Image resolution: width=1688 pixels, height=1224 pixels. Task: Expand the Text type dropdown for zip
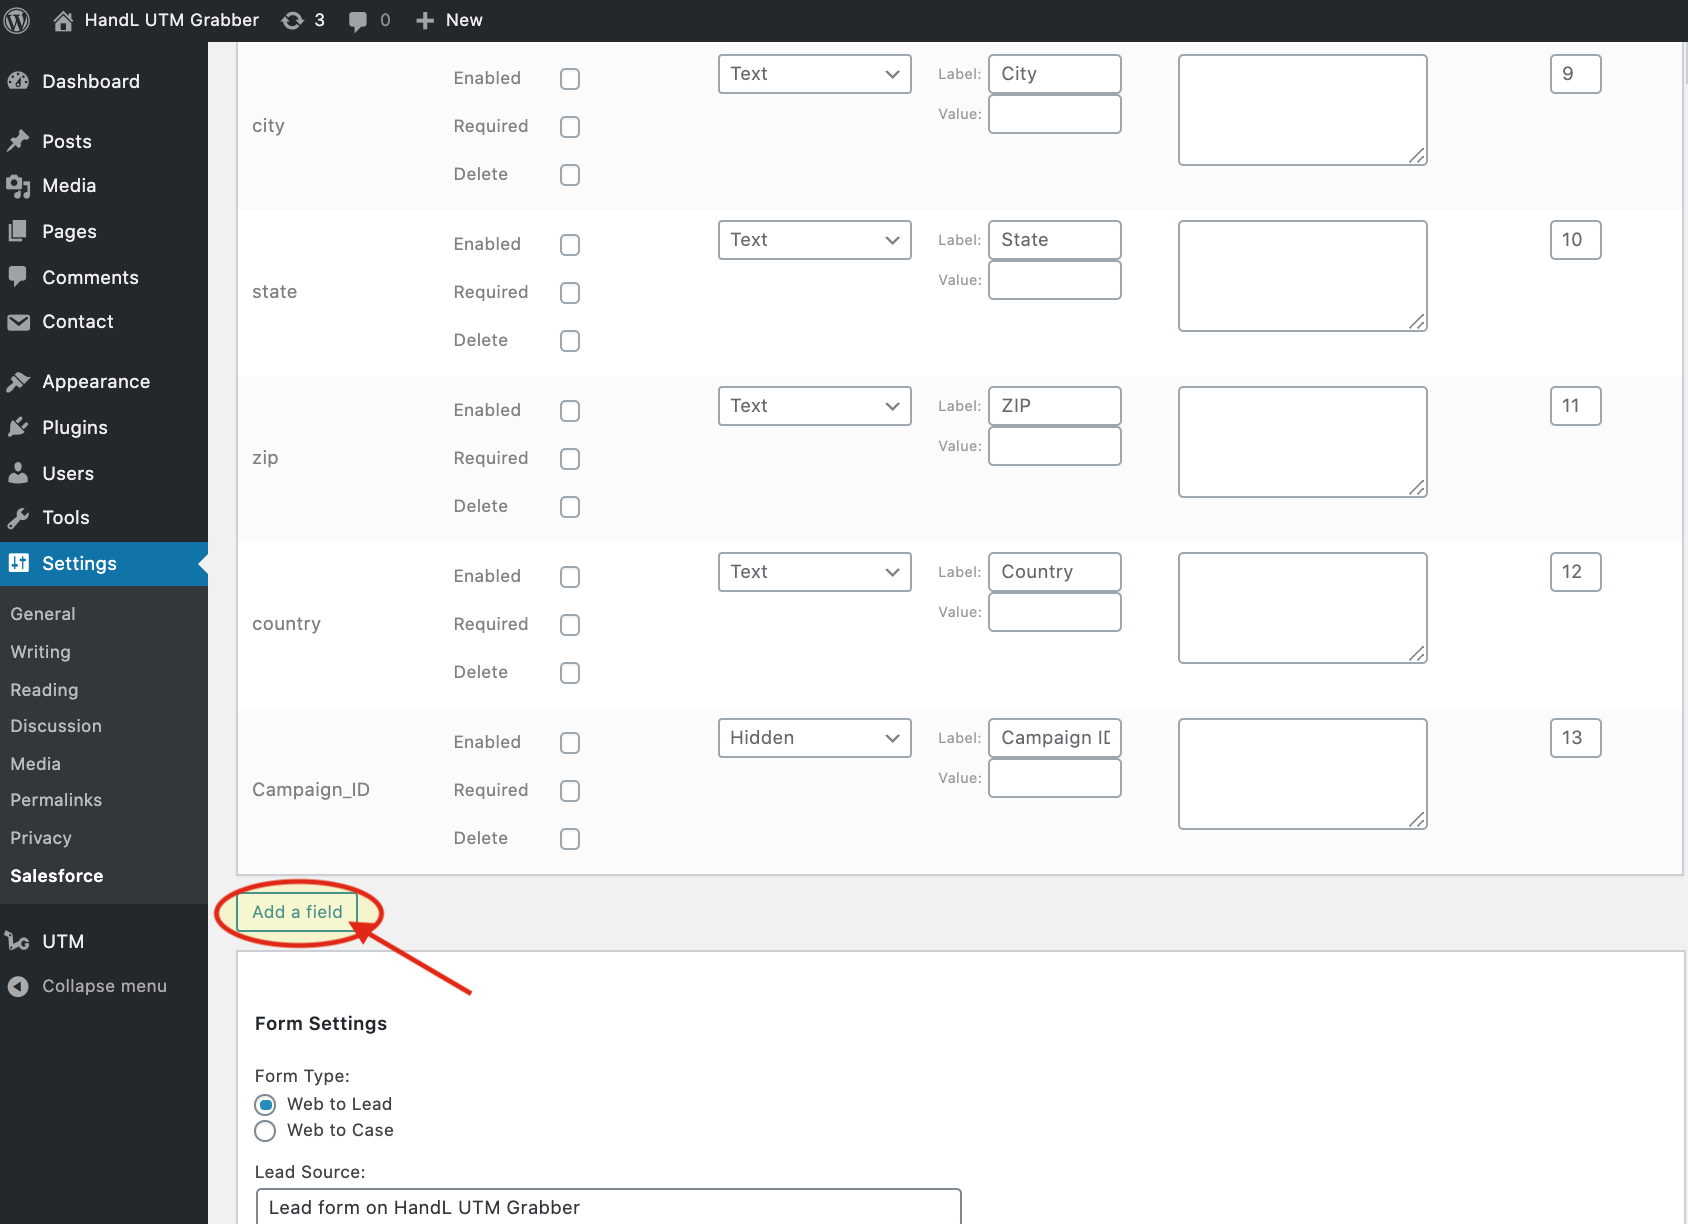814,406
